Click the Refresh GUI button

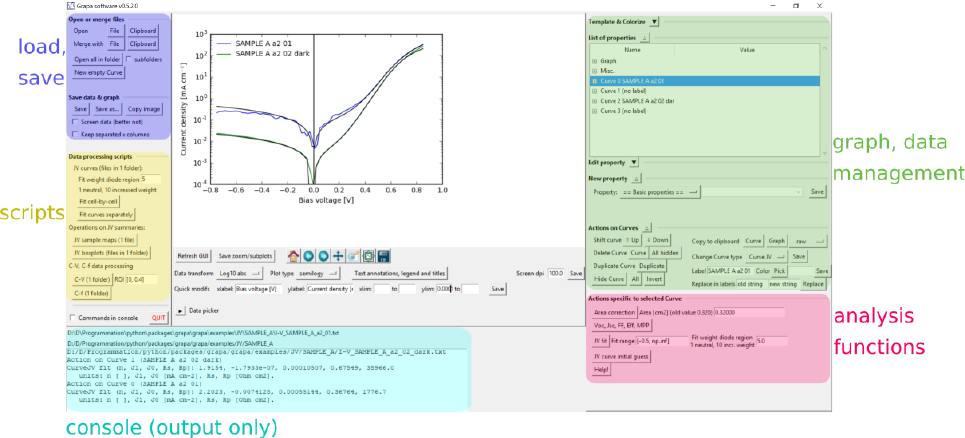pos(194,256)
